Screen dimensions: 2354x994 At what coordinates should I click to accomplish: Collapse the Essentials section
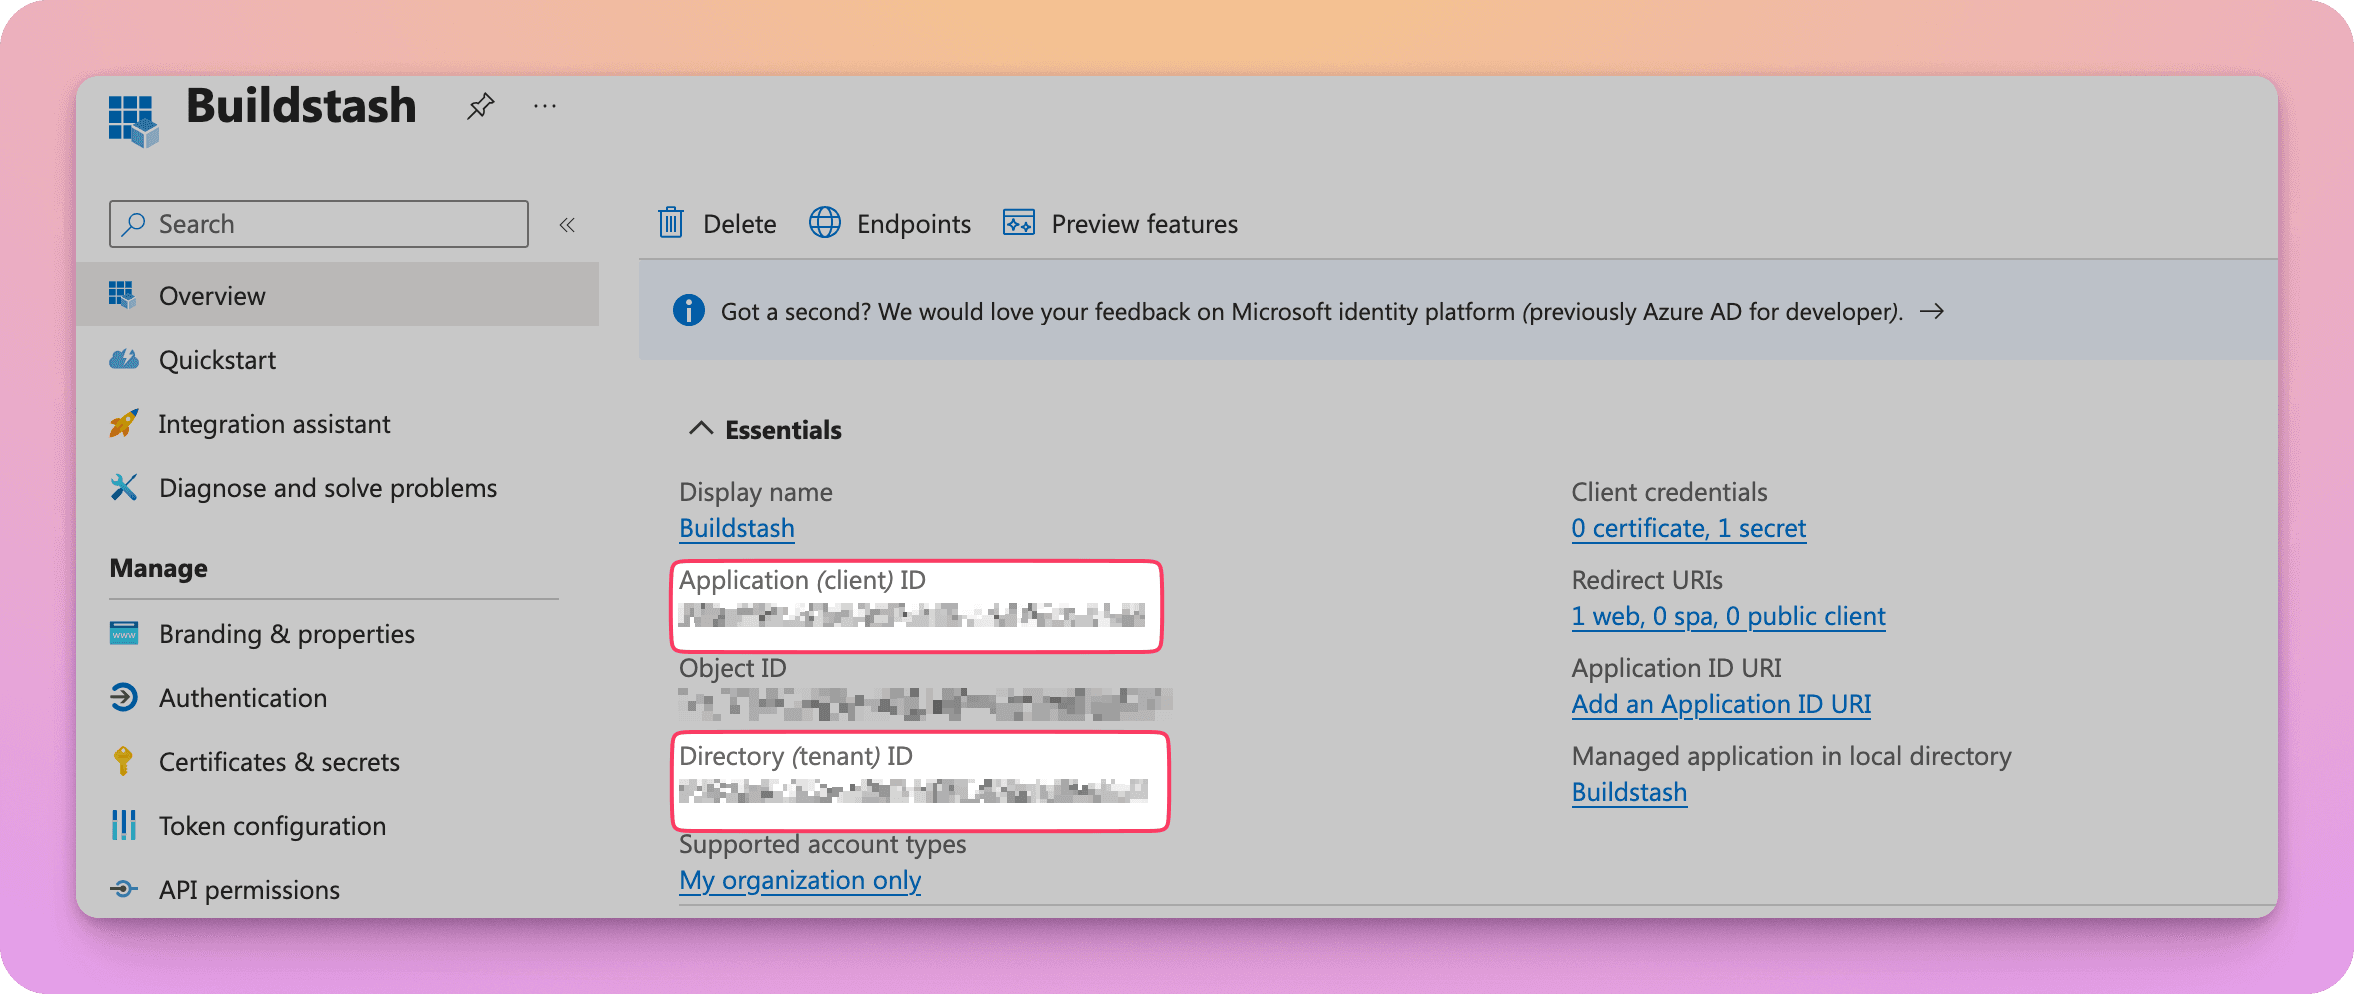(701, 429)
